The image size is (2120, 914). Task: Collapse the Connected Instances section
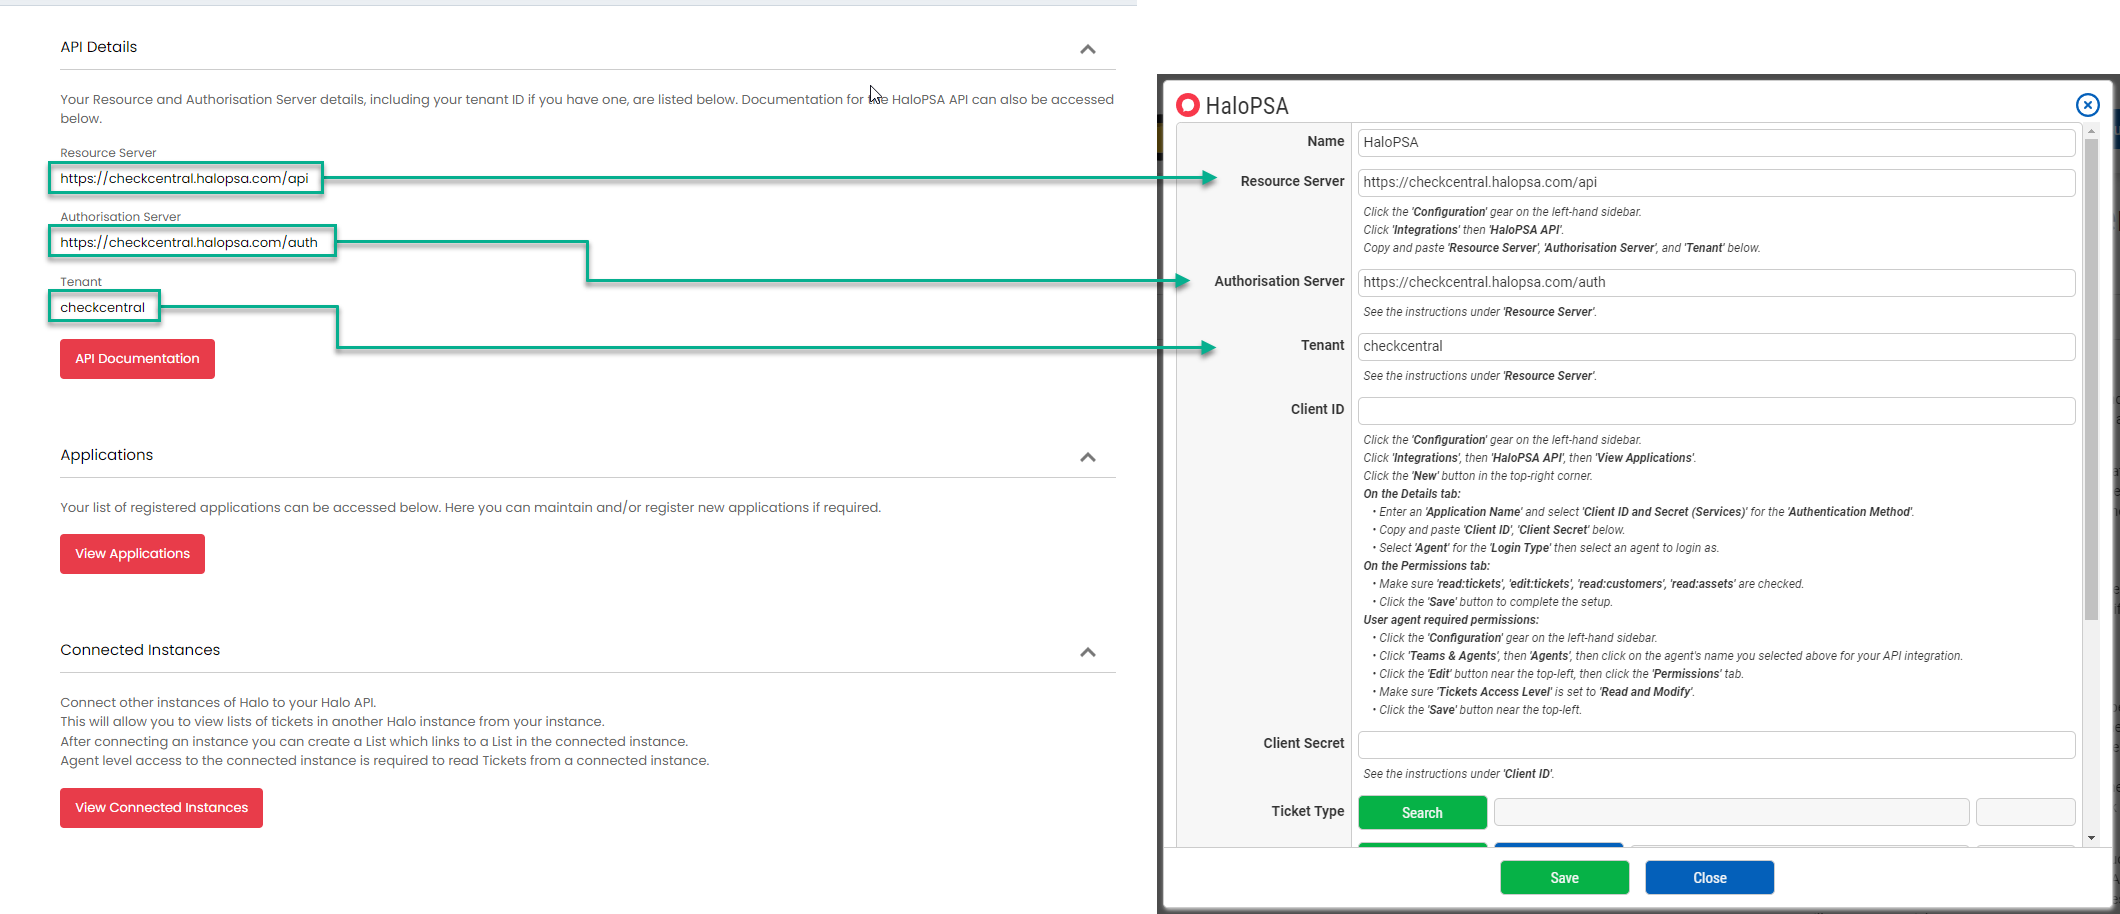coord(1088,652)
